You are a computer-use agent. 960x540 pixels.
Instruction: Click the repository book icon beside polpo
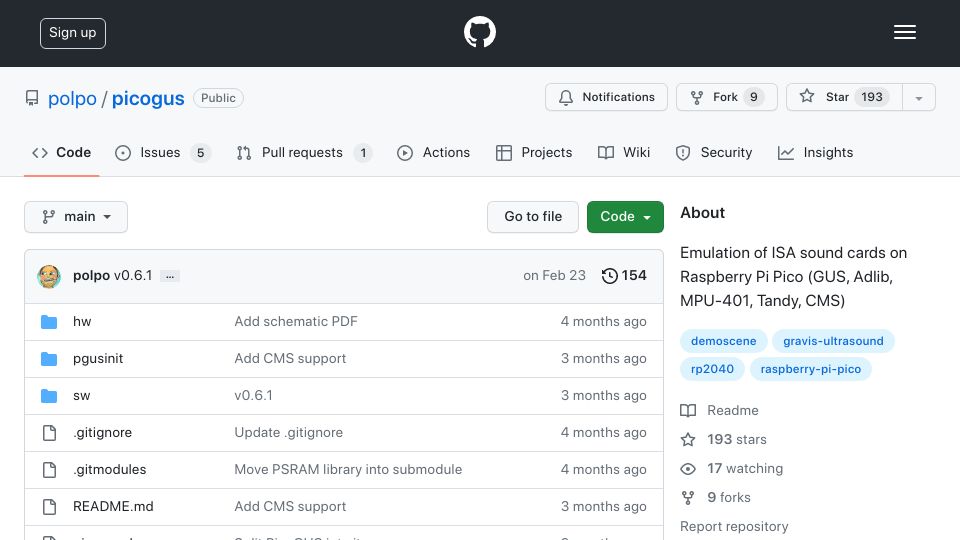tap(32, 98)
